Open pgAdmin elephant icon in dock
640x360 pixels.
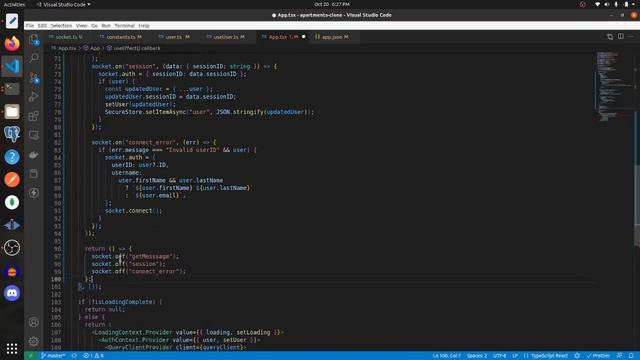(x=12, y=134)
